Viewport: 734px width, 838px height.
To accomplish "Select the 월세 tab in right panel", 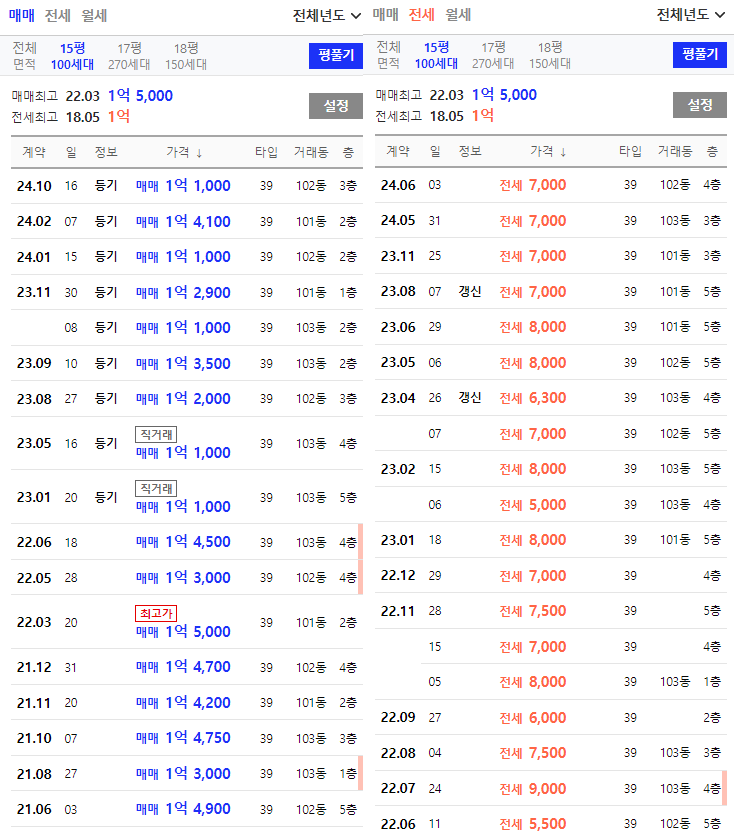I will tap(458, 14).
